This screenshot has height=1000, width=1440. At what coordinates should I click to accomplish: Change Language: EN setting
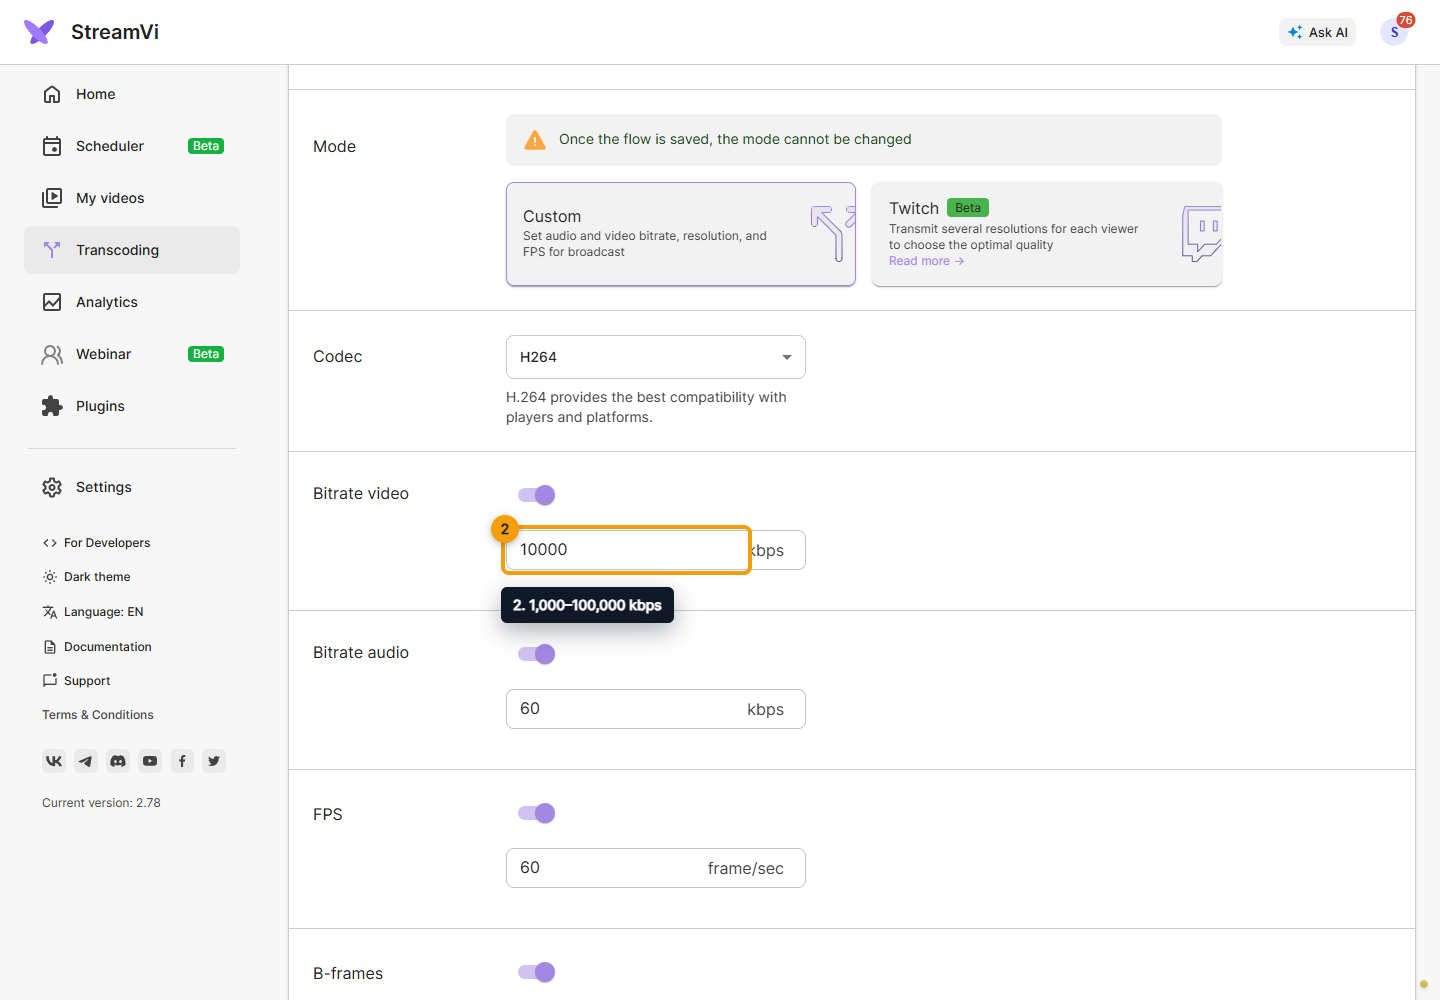93,612
